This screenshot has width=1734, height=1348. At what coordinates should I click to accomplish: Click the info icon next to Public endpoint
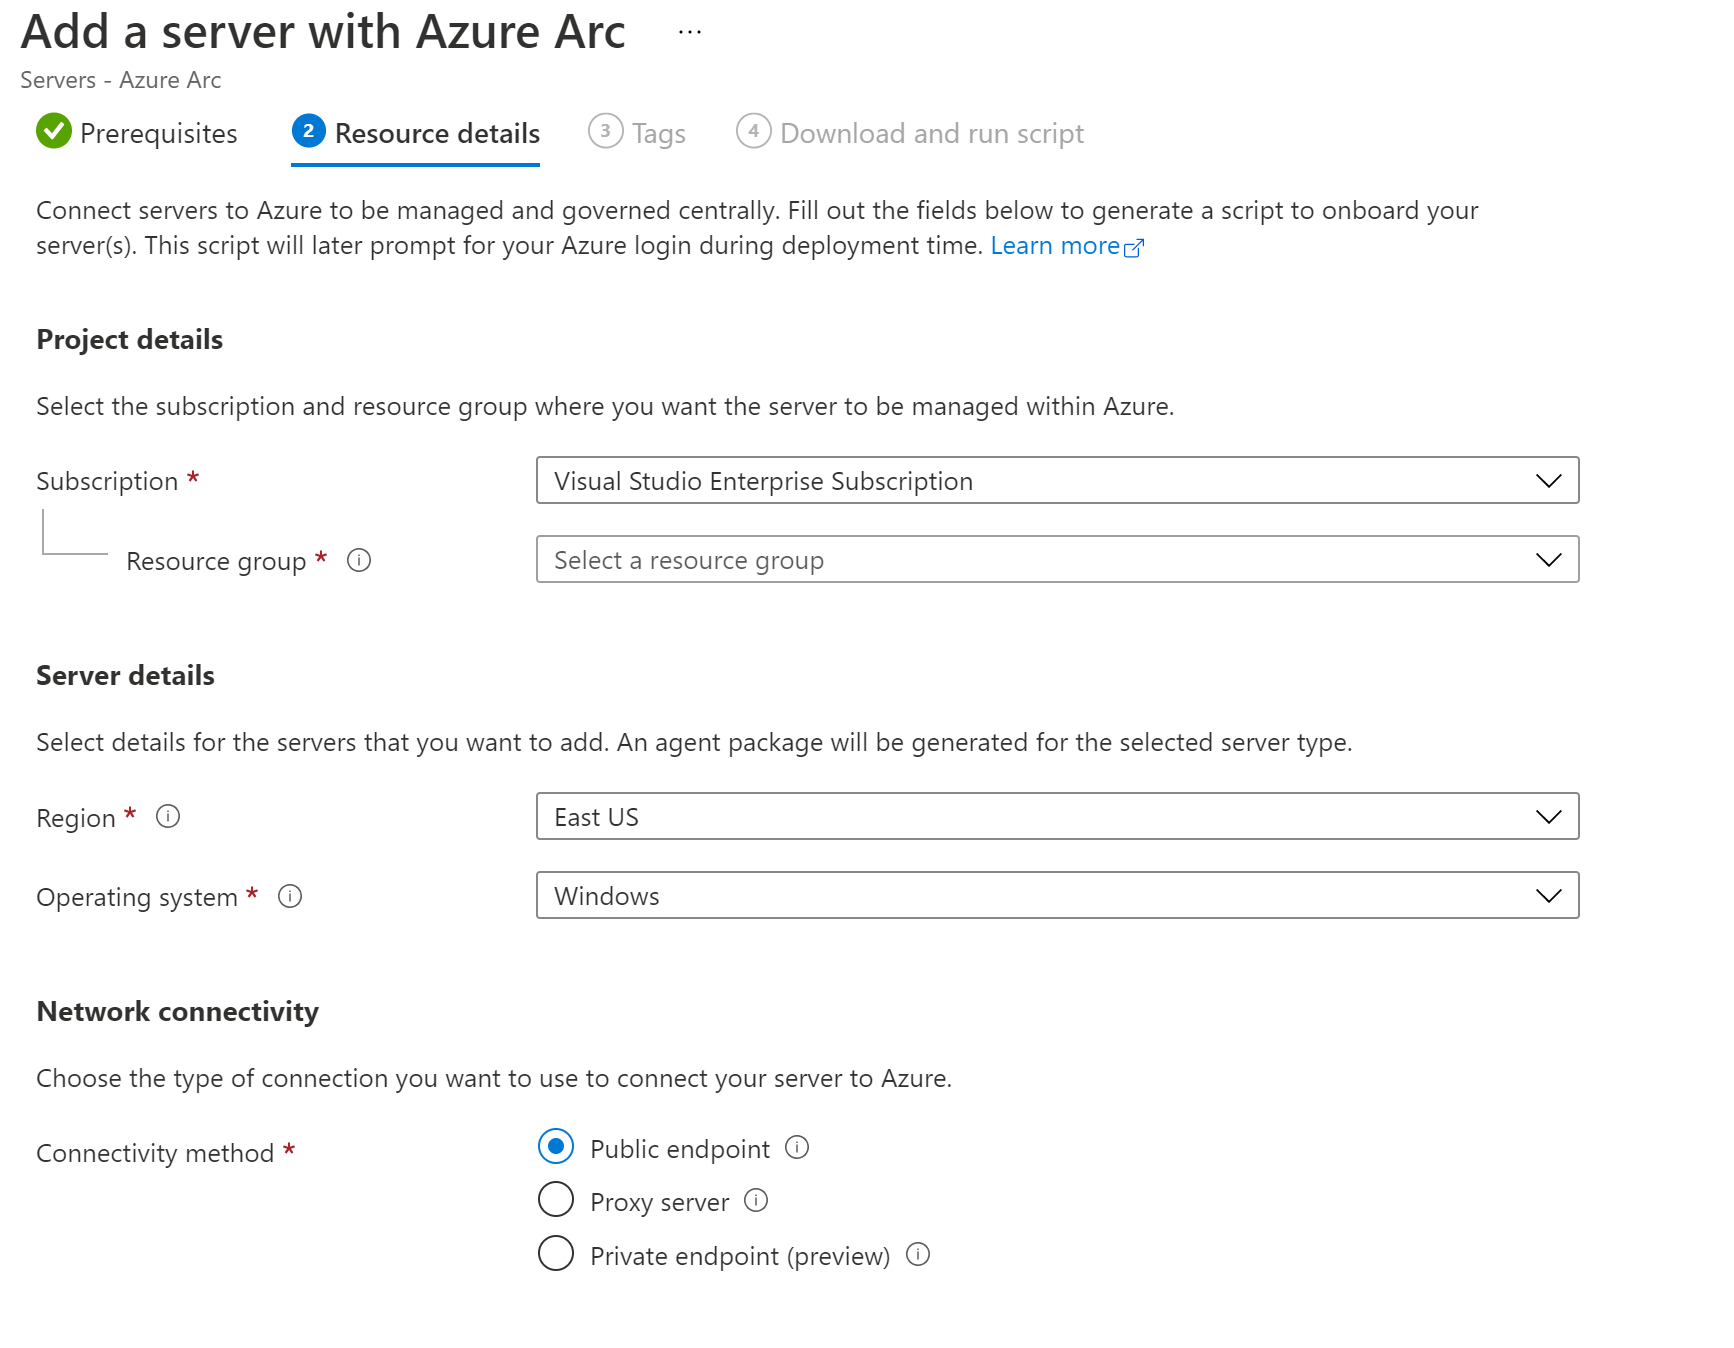pos(796,1148)
